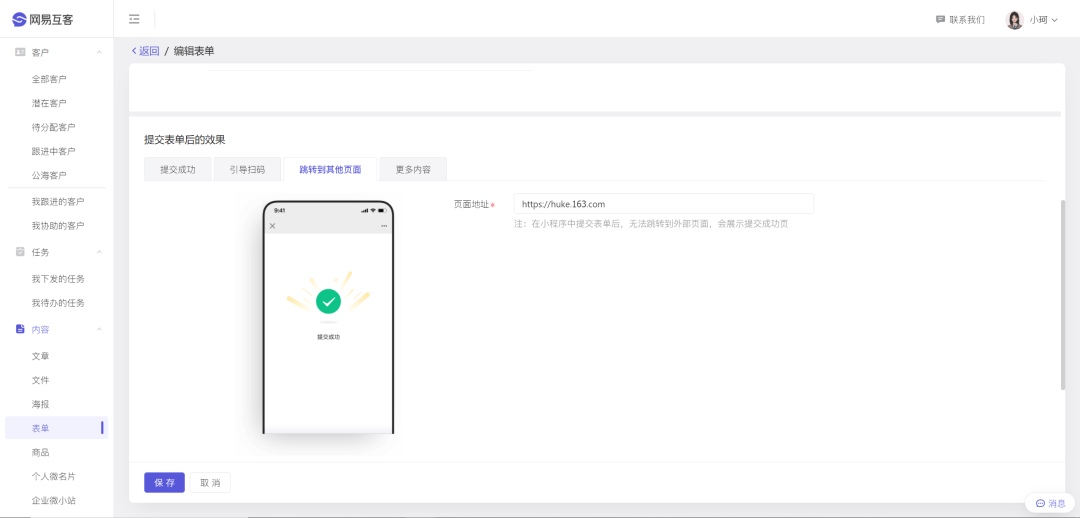Click the content section document icon
This screenshot has height=518, width=1080.
pyautogui.click(x=20, y=329)
